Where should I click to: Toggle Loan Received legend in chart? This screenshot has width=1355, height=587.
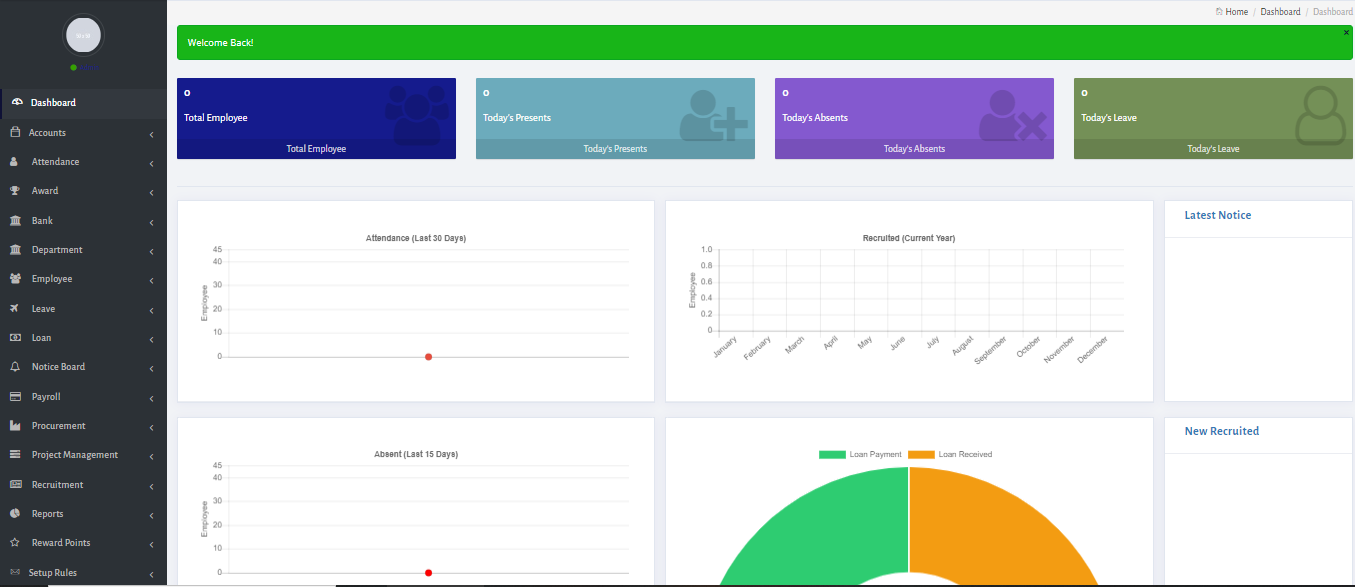(950, 455)
